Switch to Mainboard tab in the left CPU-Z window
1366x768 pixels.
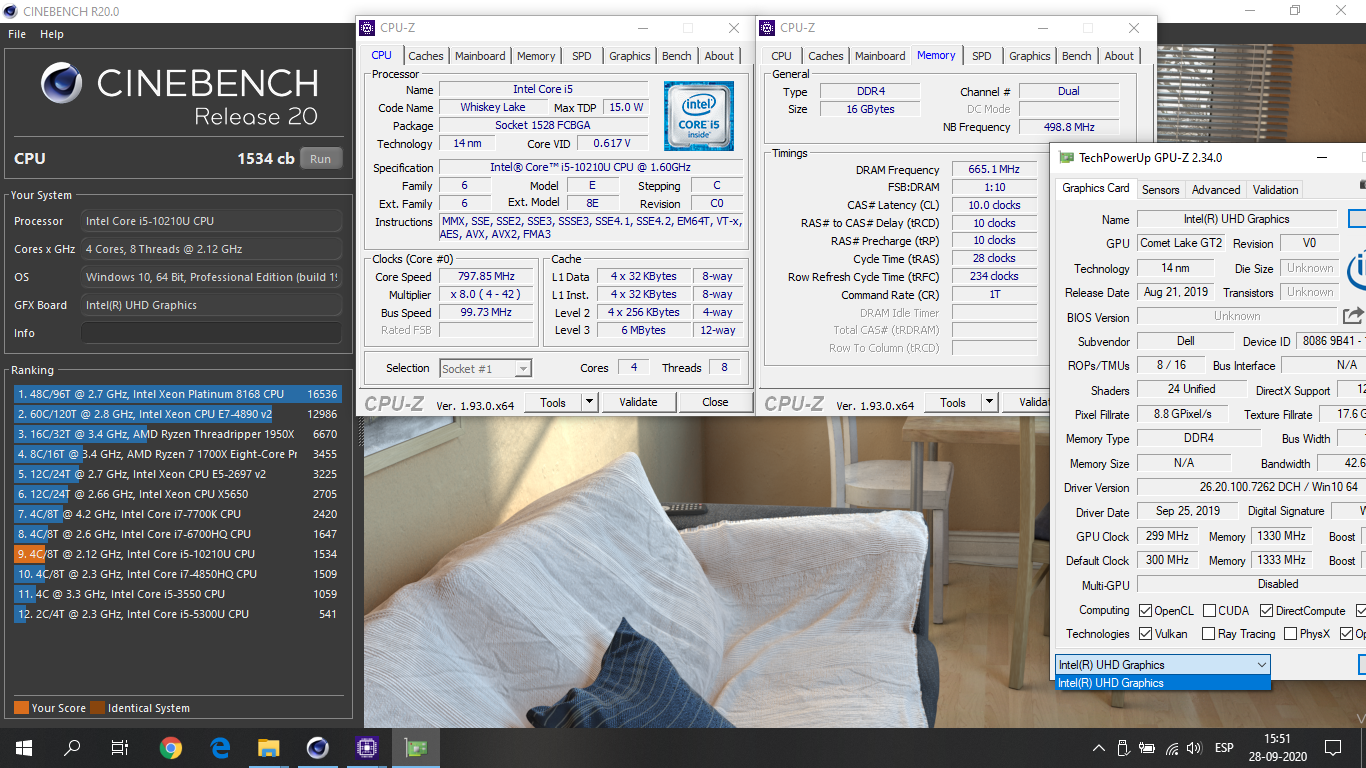480,56
